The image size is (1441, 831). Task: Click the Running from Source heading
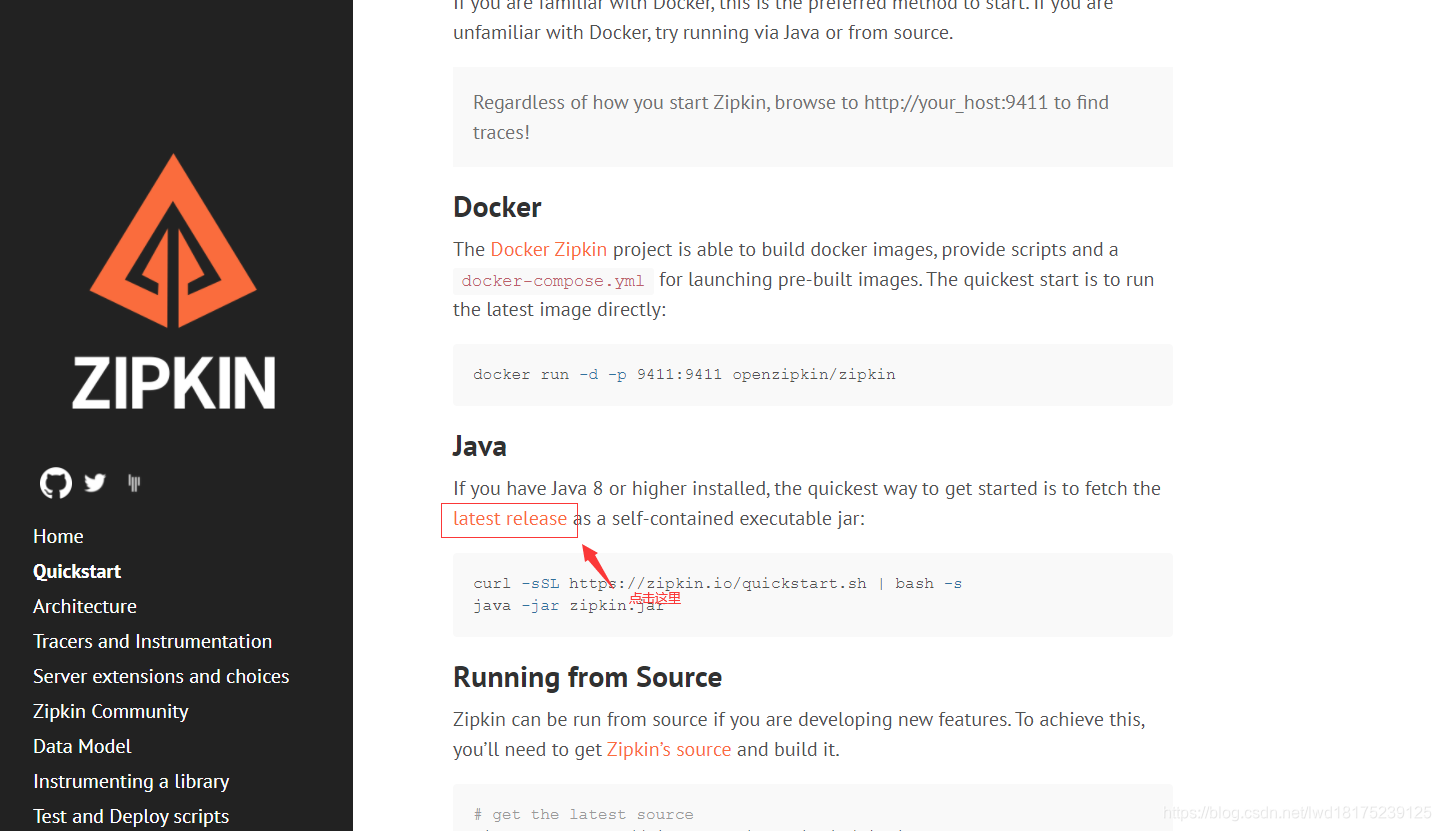click(x=588, y=677)
